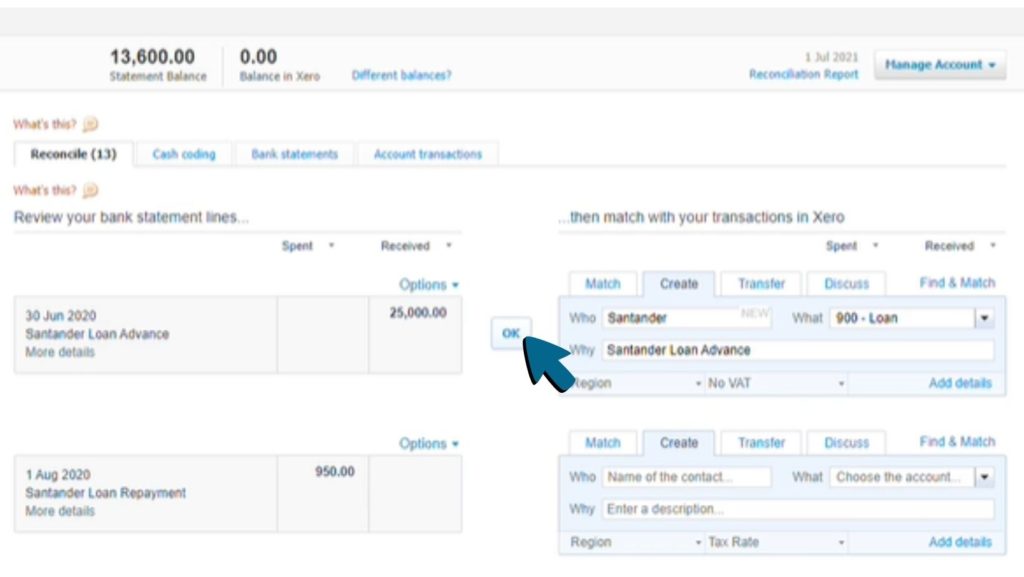Click the Different balances? link
The height and width of the screenshot is (577, 1024).
coord(401,75)
